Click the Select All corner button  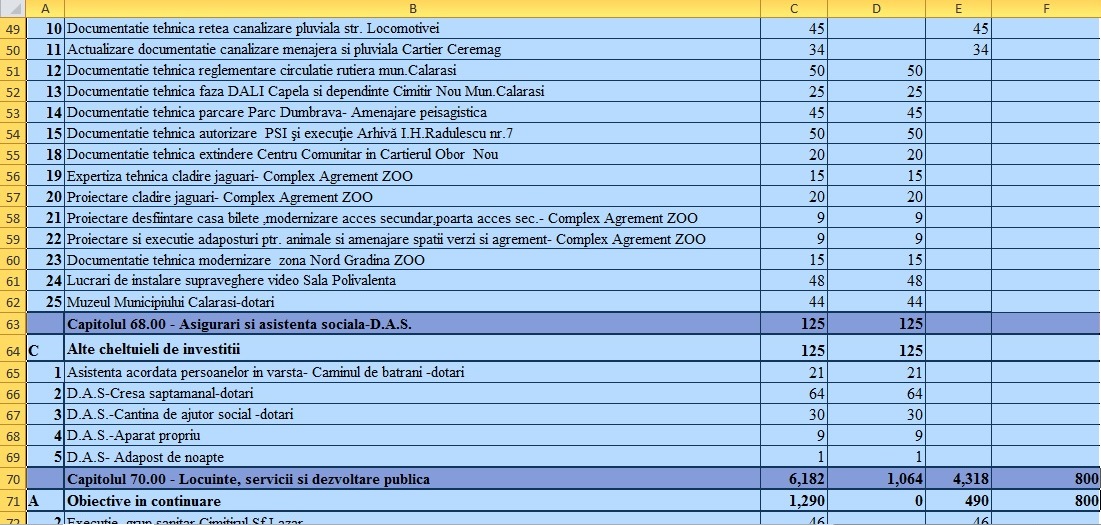click(x=13, y=8)
